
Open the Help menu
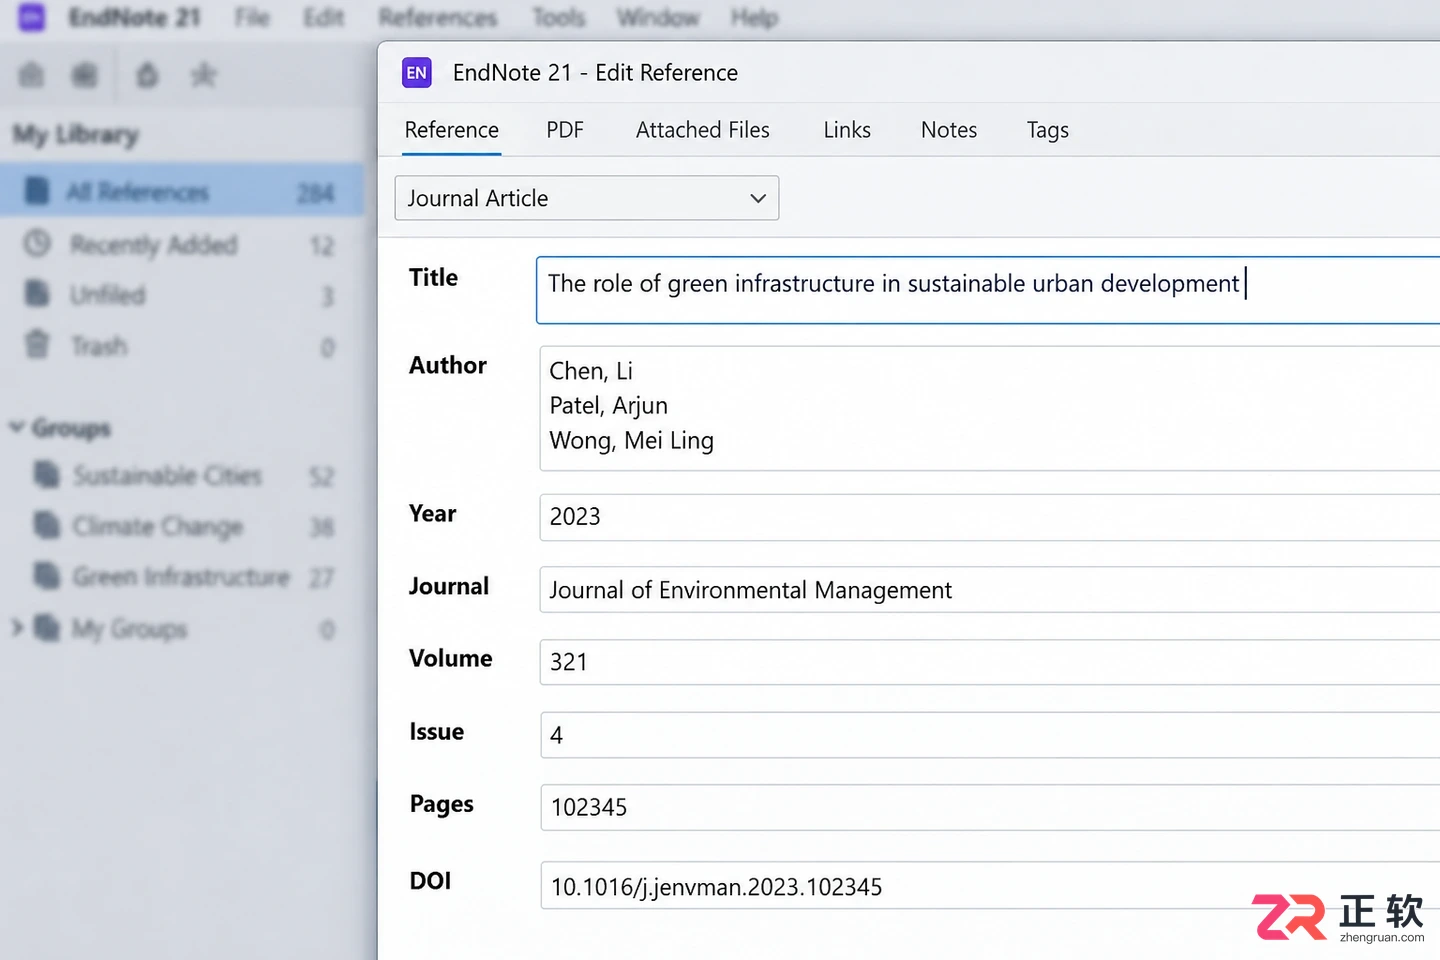tap(754, 17)
